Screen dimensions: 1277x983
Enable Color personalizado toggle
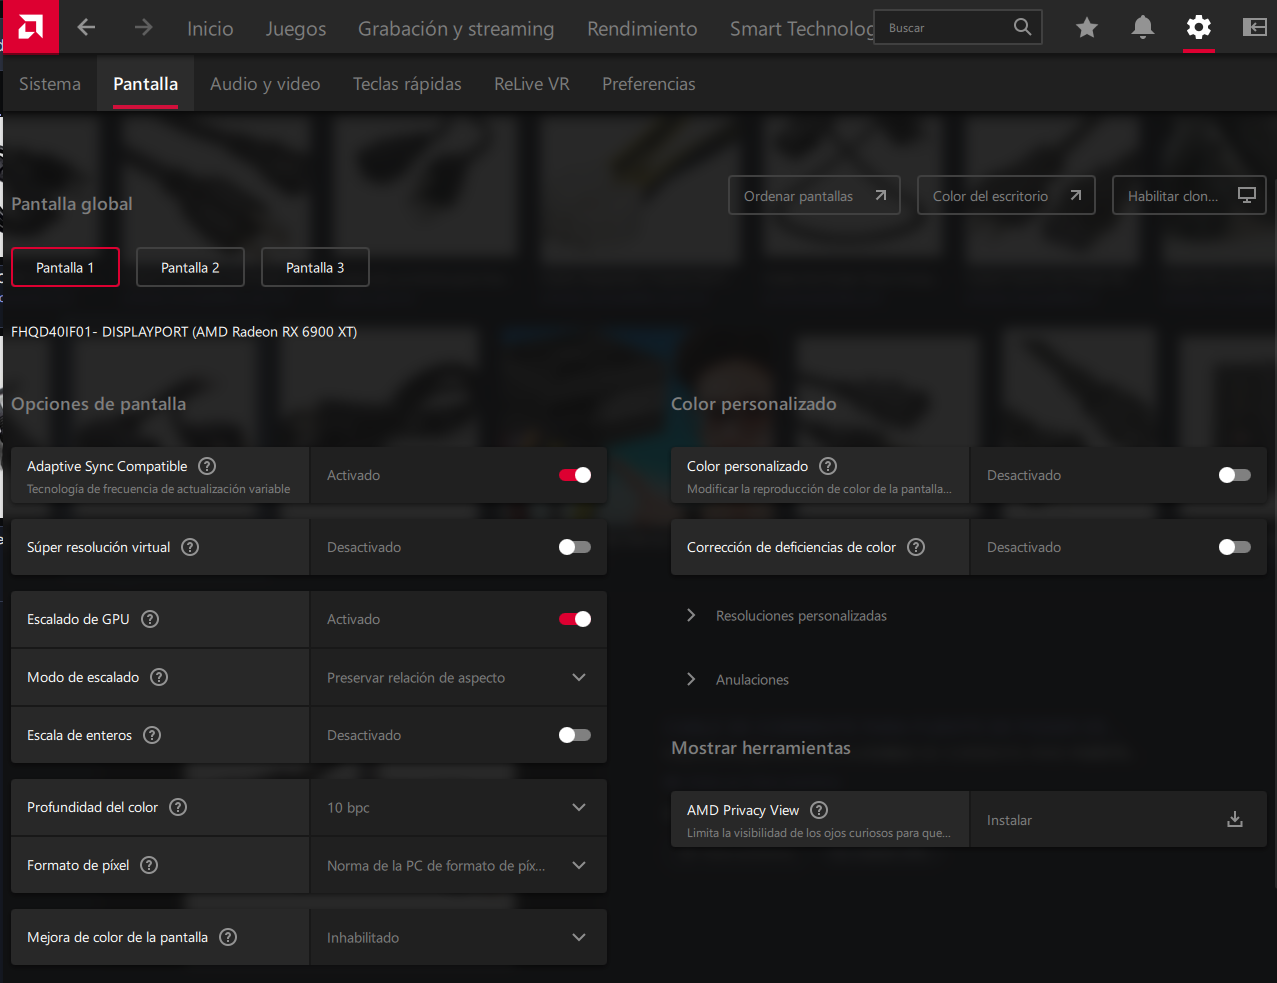point(1235,475)
